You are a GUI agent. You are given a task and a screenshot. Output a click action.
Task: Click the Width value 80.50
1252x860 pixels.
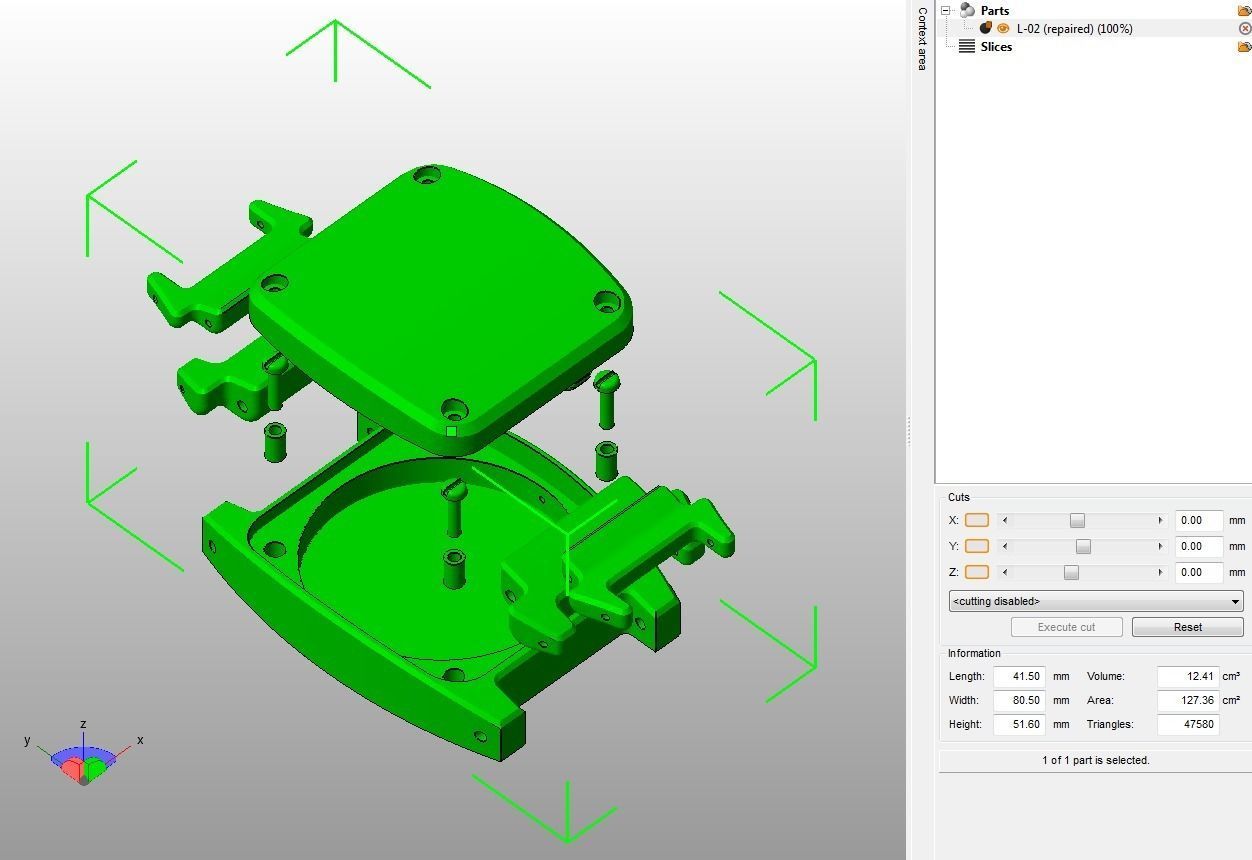tap(1019, 700)
